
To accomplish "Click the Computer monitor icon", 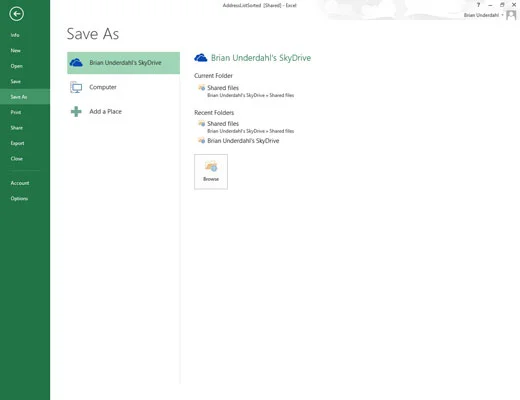I will click(76, 87).
